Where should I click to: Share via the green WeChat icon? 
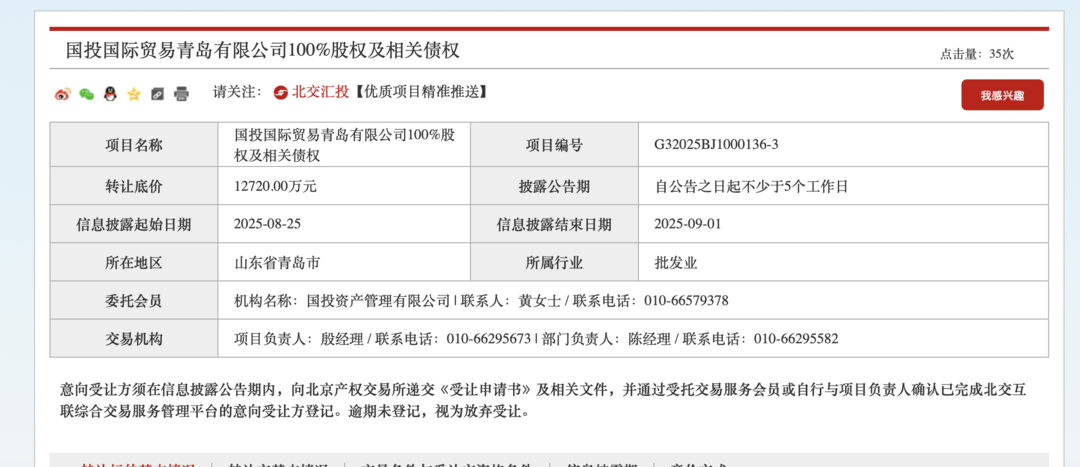click(86, 94)
